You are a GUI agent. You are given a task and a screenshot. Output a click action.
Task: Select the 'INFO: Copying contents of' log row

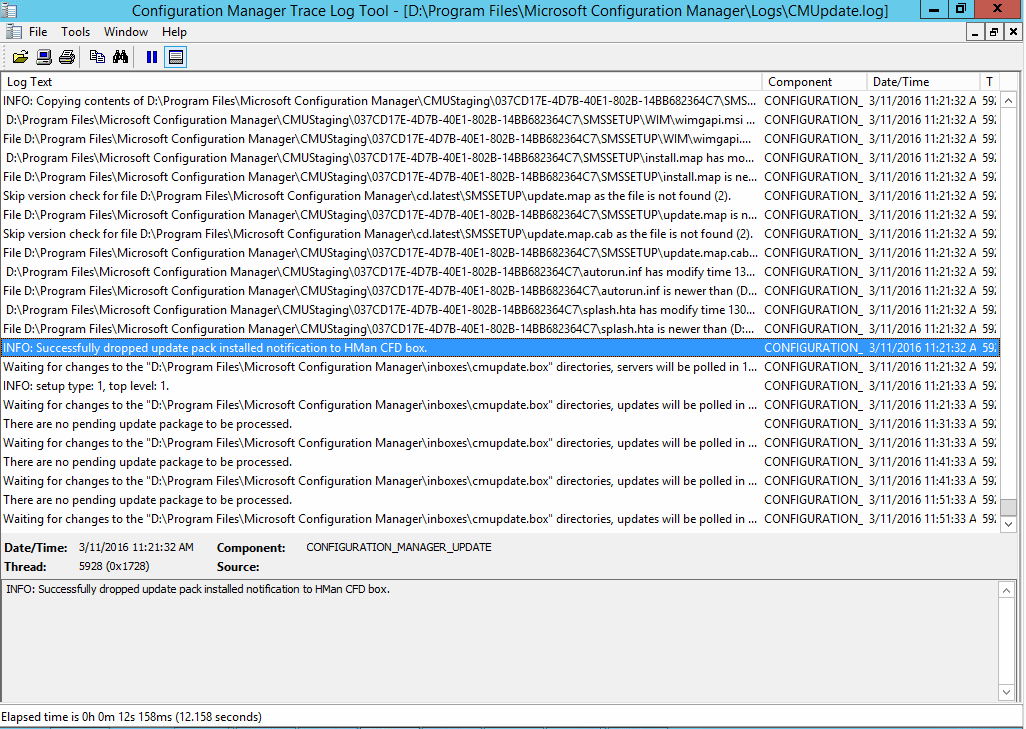point(500,101)
